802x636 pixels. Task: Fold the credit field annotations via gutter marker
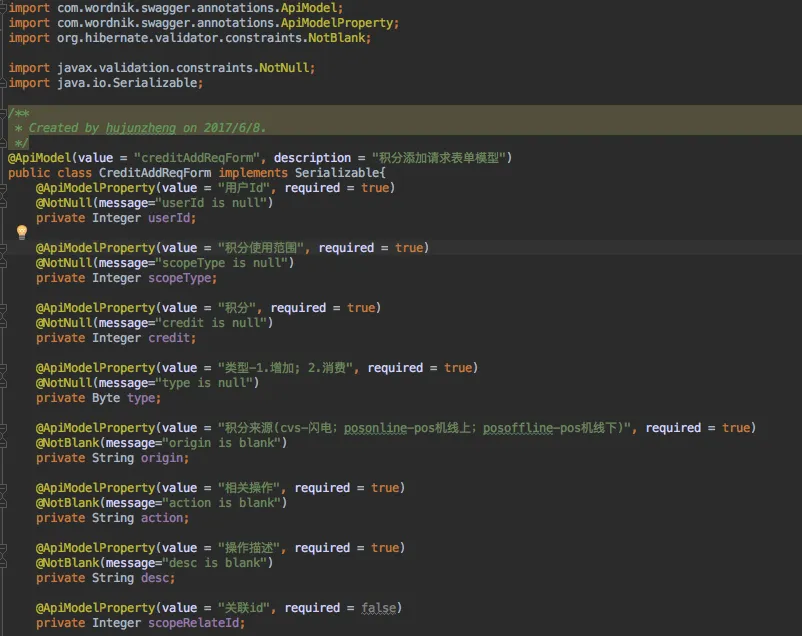4,308
